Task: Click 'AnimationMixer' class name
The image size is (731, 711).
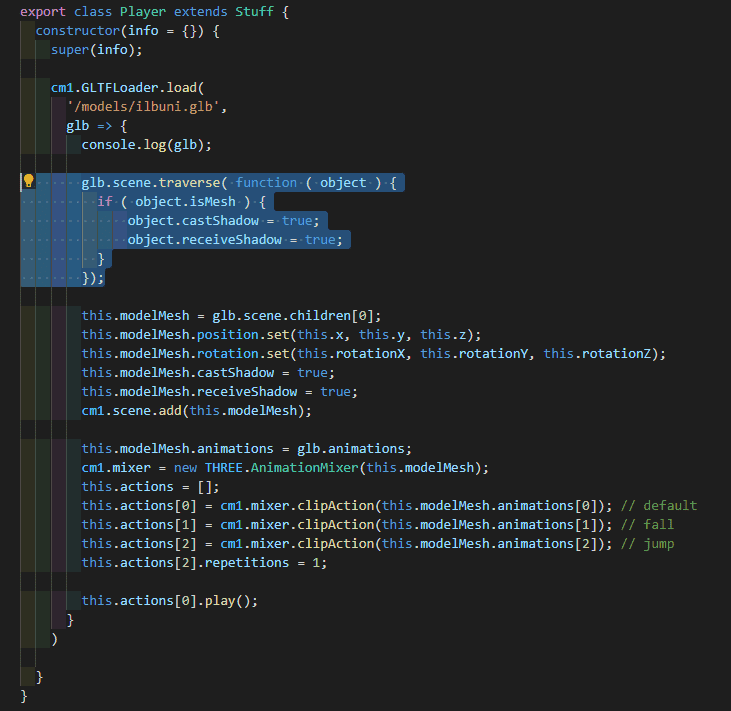Action: click(304, 468)
